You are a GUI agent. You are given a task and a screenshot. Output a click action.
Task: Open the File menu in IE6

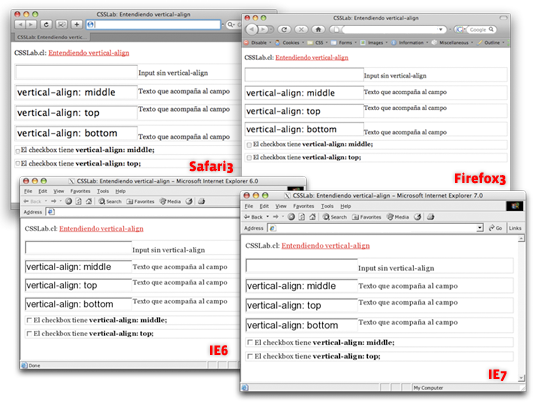28,191
